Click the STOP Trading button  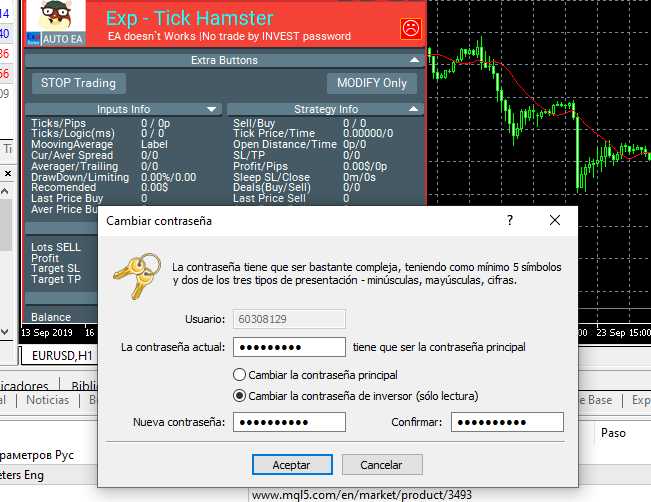point(78,83)
